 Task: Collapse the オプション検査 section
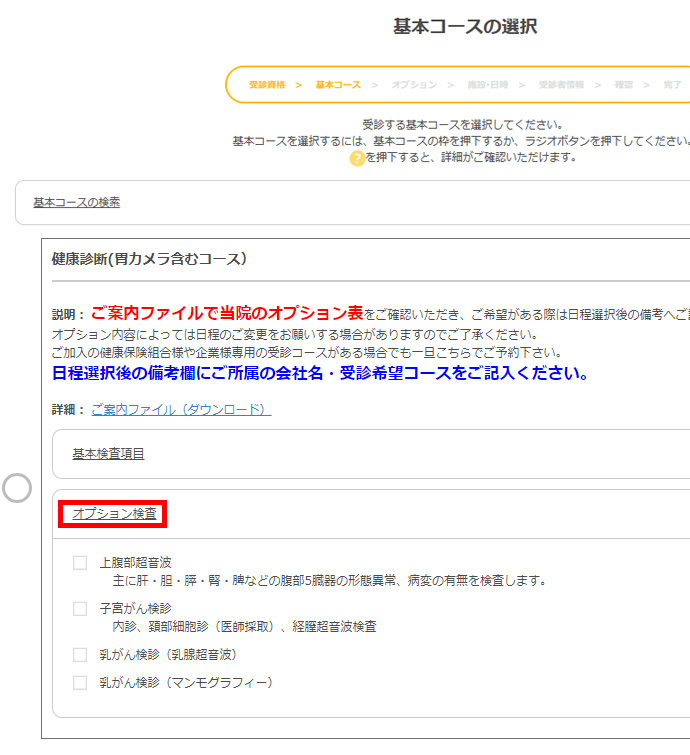(115, 514)
